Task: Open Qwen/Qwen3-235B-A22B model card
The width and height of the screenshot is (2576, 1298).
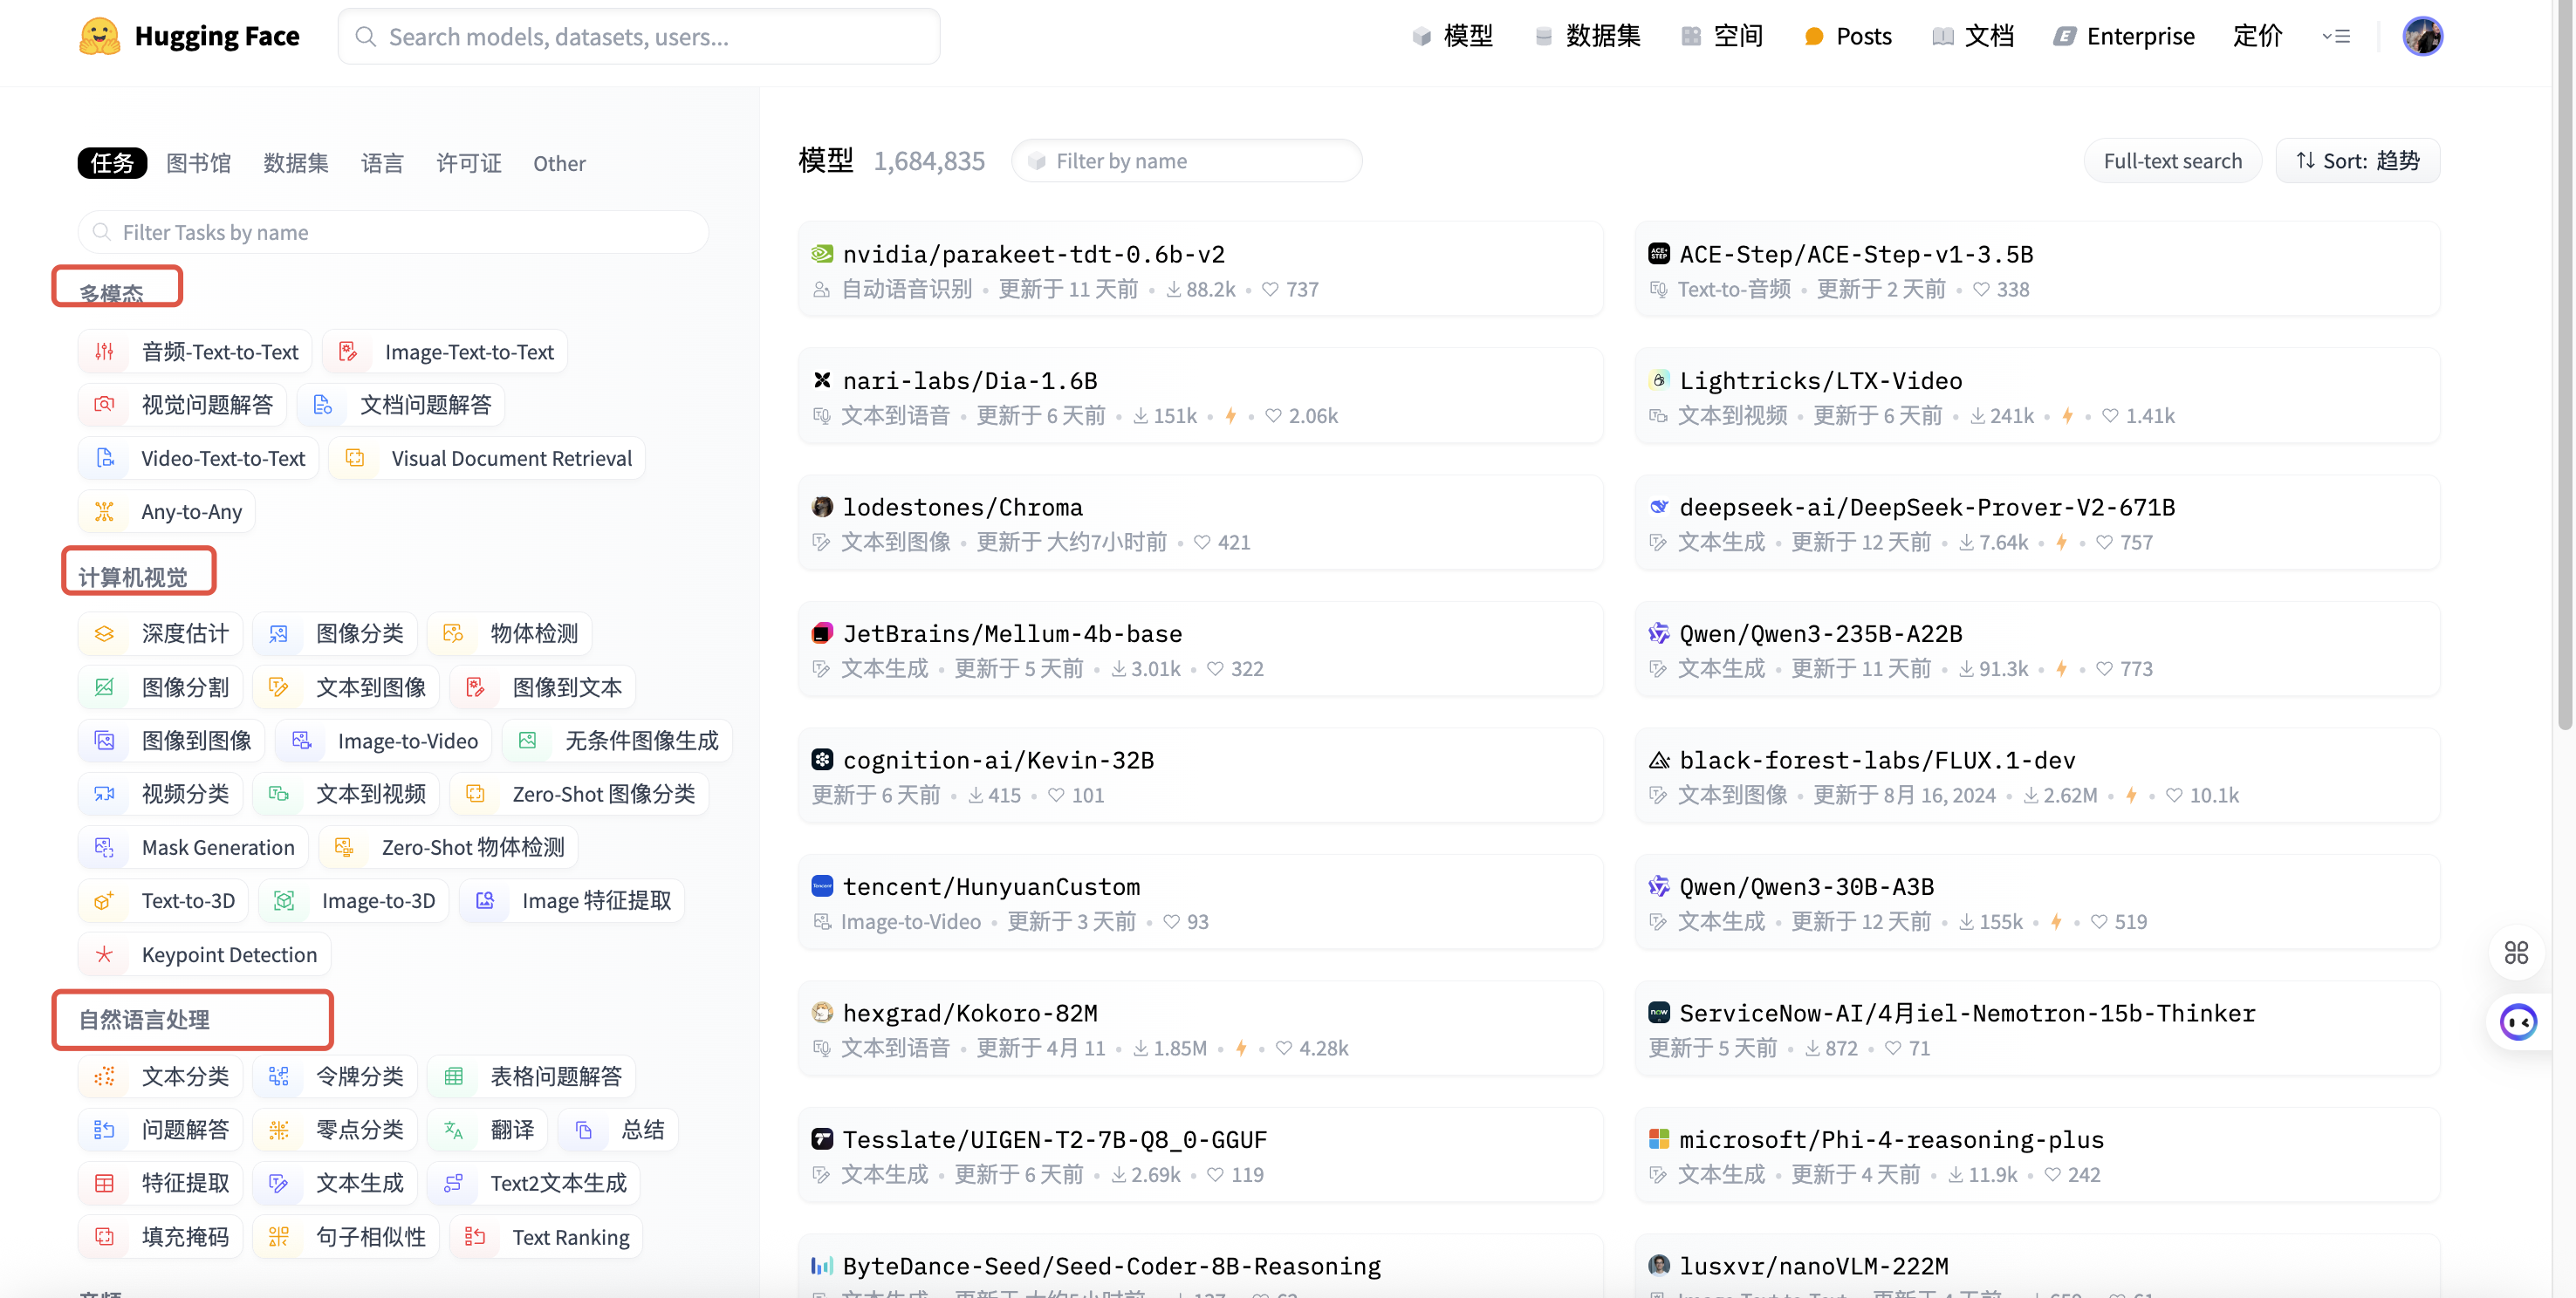Action: point(2037,649)
